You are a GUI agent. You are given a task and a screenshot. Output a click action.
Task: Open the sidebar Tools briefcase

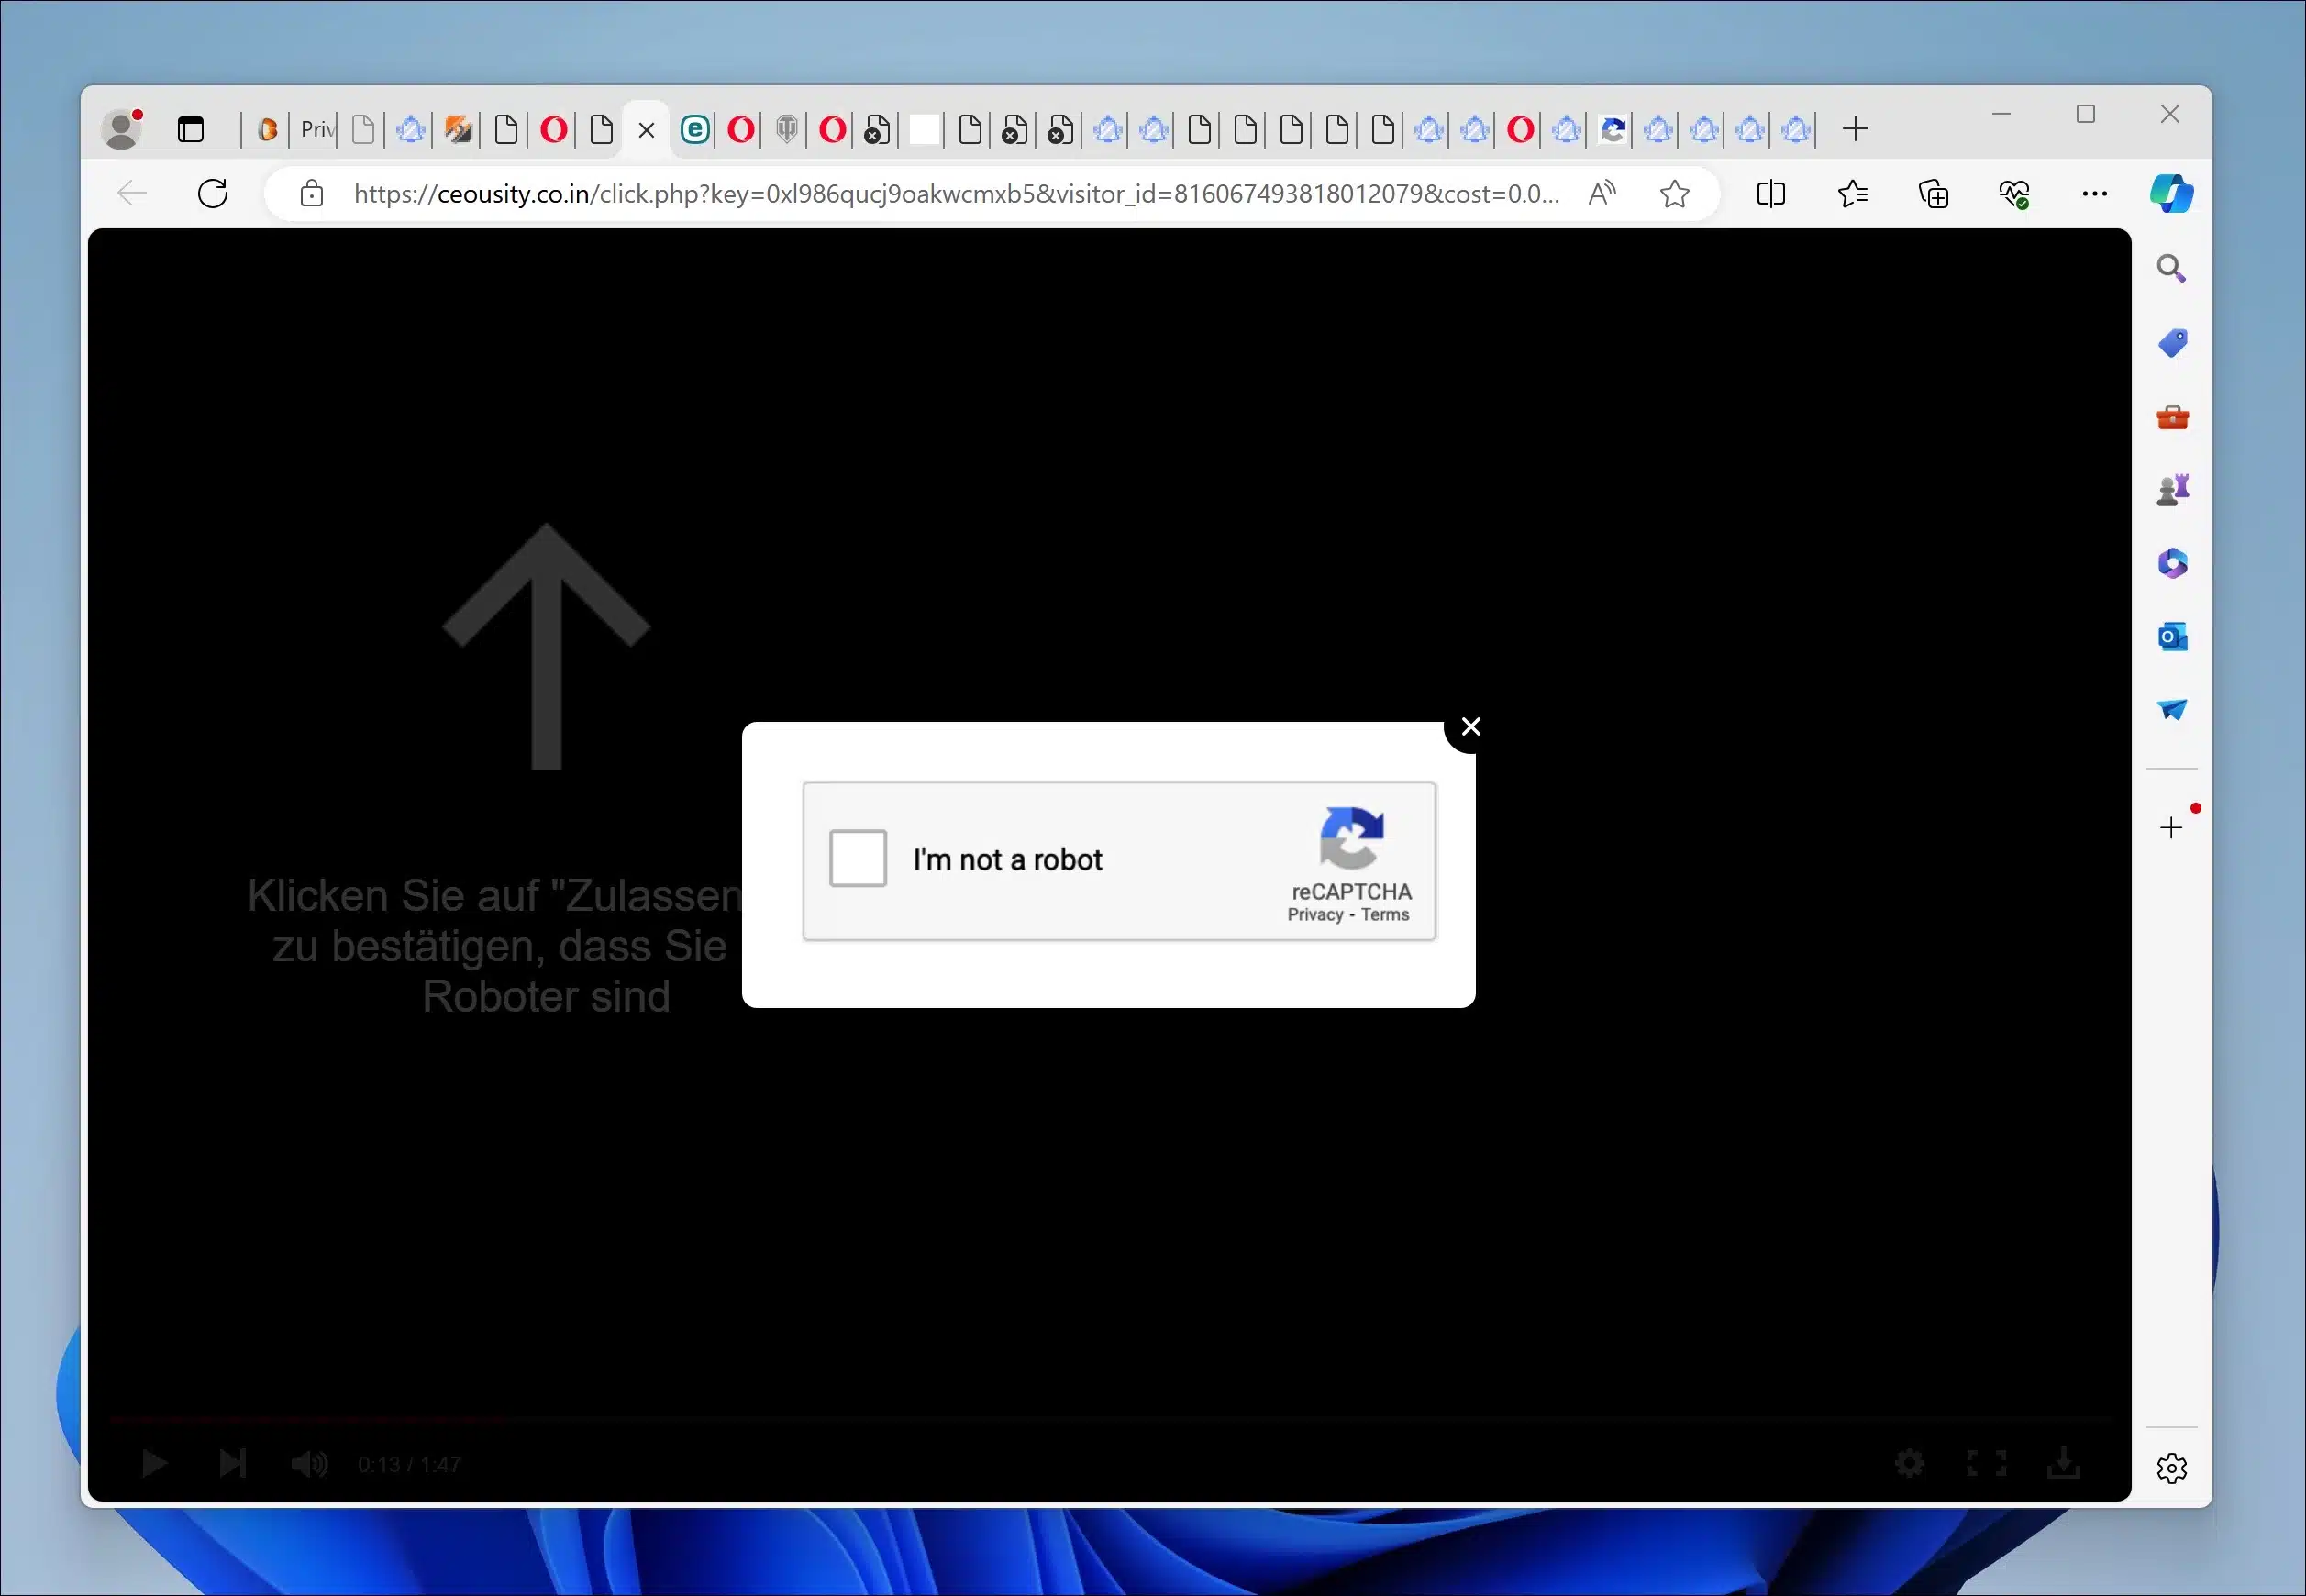coord(2172,417)
